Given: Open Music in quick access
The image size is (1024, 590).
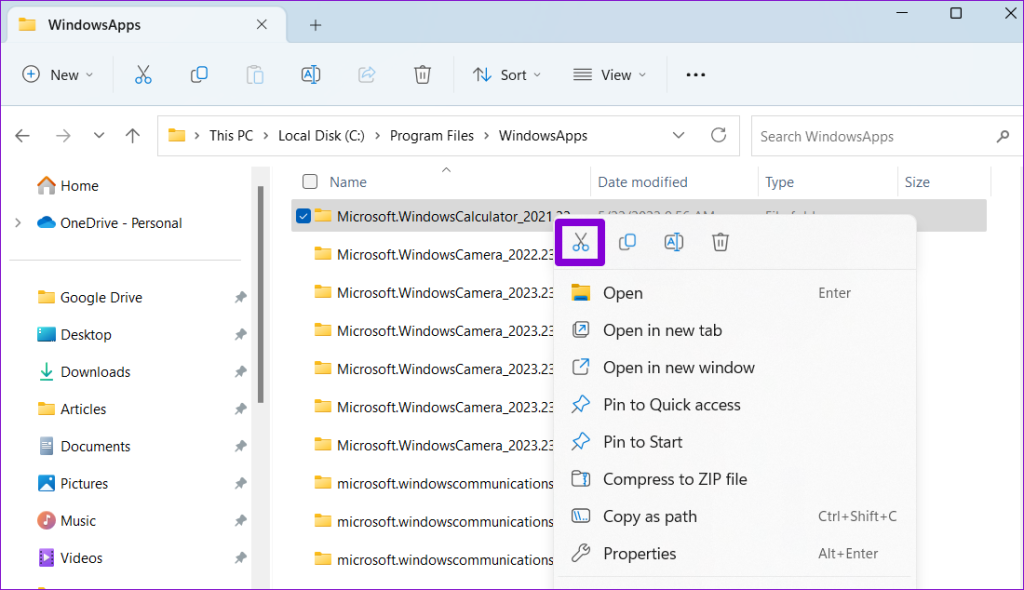Looking at the screenshot, I should 67,521.
